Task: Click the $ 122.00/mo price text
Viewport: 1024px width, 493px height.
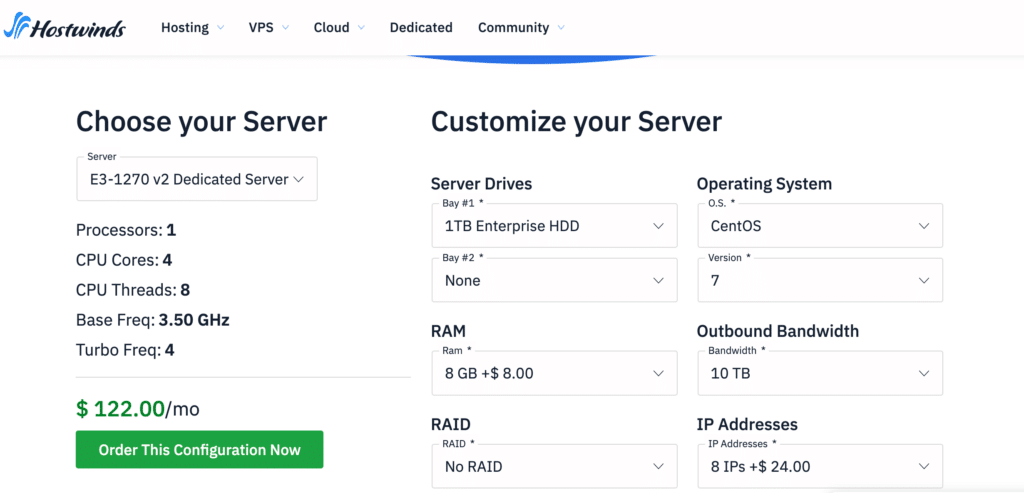Action: [x=138, y=409]
